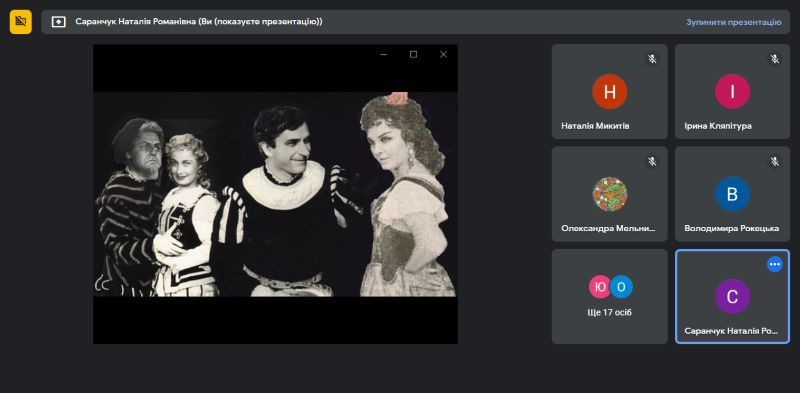Click the muted mic icon on Володимира Рокецька's tile
Screen dimensions: 800x393
pos(775,161)
